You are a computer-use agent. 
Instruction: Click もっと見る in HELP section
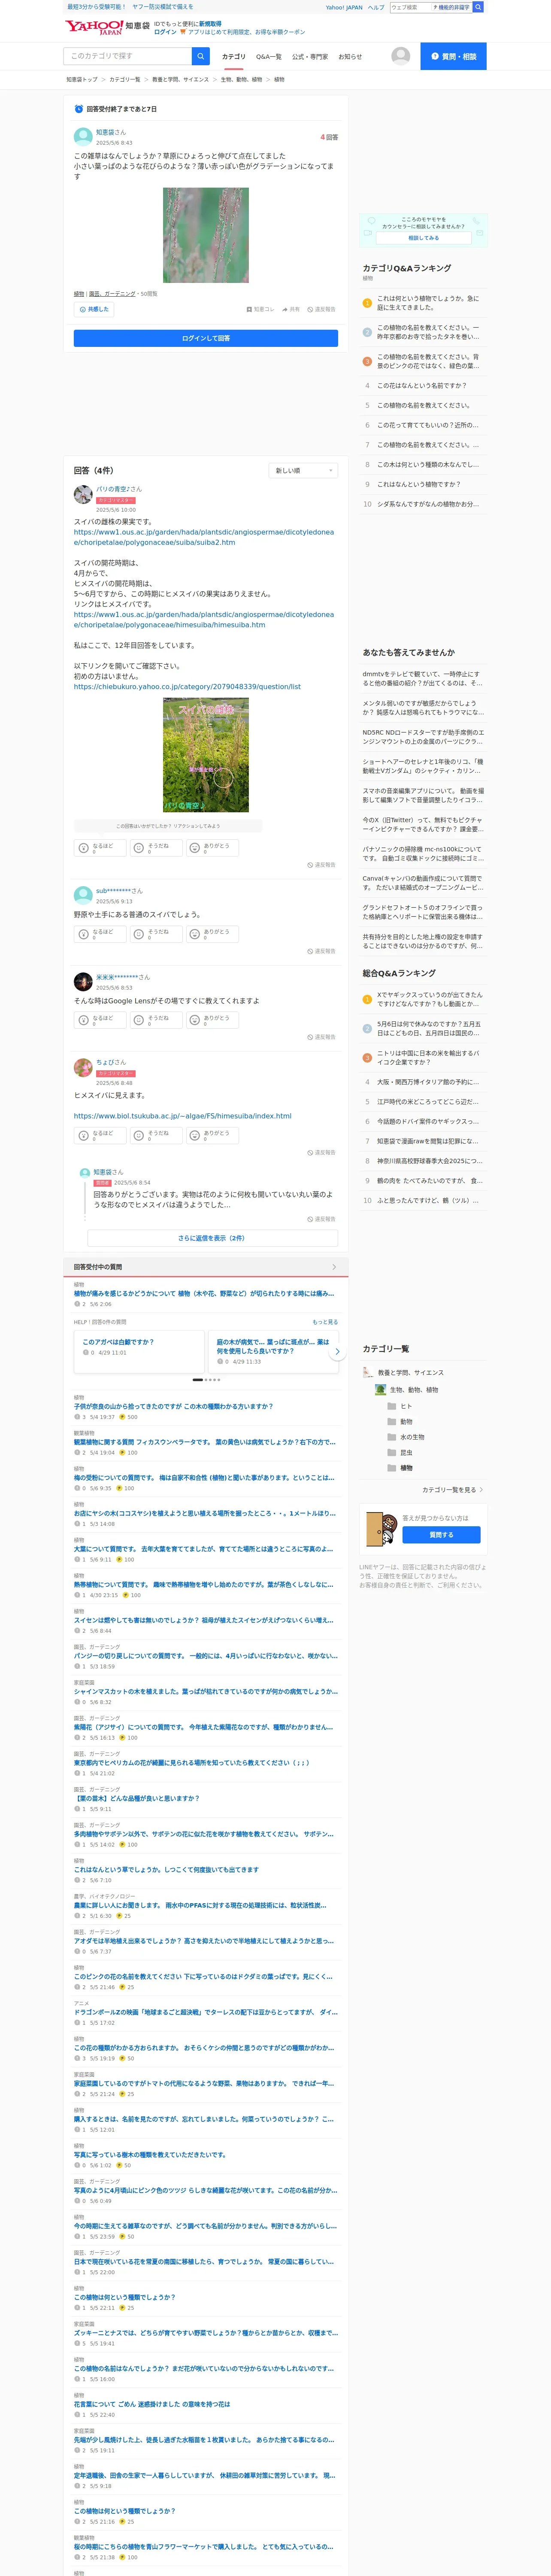click(325, 1321)
